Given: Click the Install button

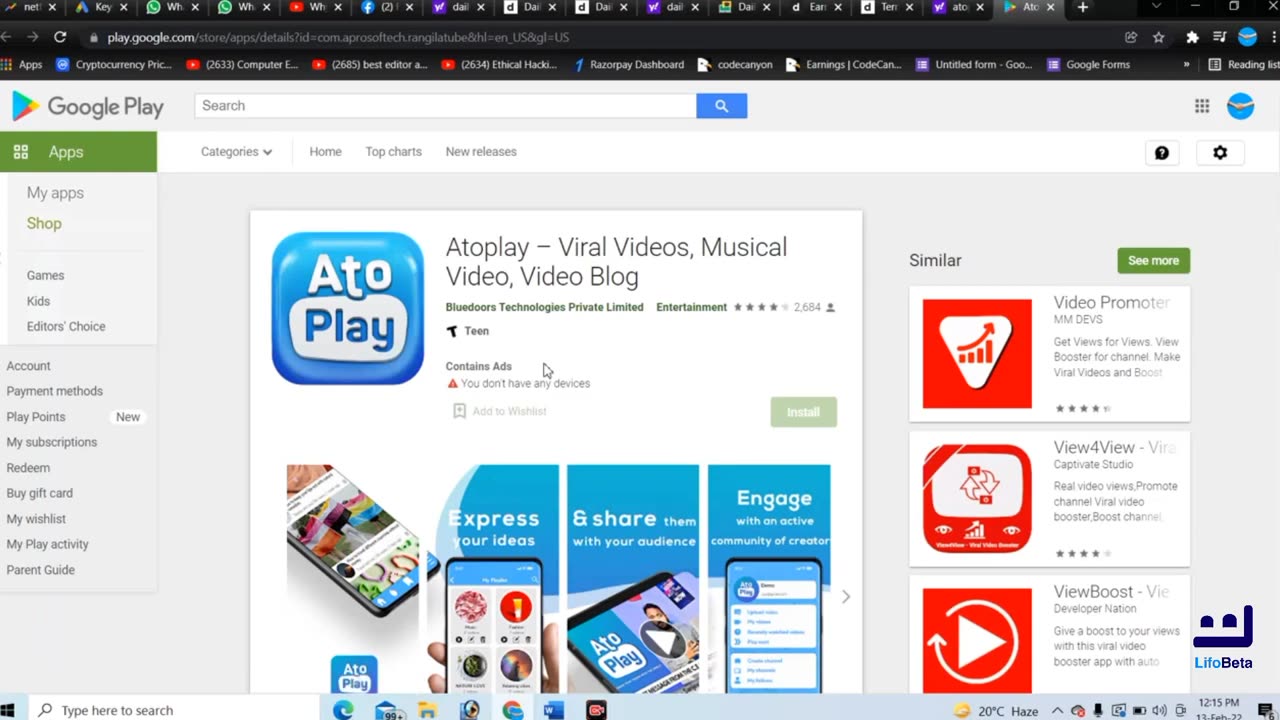Looking at the screenshot, I should point(803,412).
